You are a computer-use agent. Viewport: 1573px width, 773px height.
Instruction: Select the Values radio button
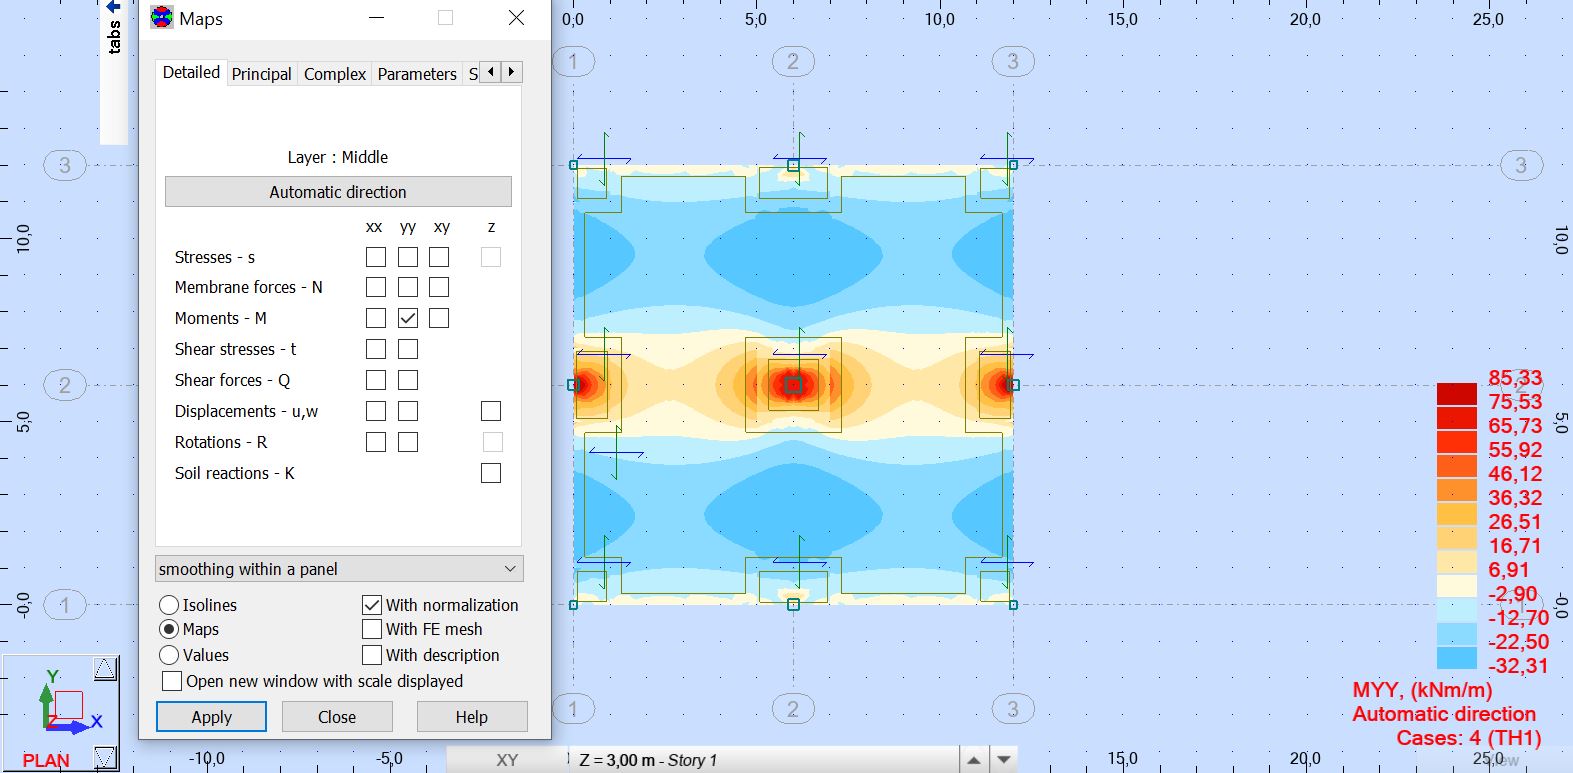[x=169, y=655]
